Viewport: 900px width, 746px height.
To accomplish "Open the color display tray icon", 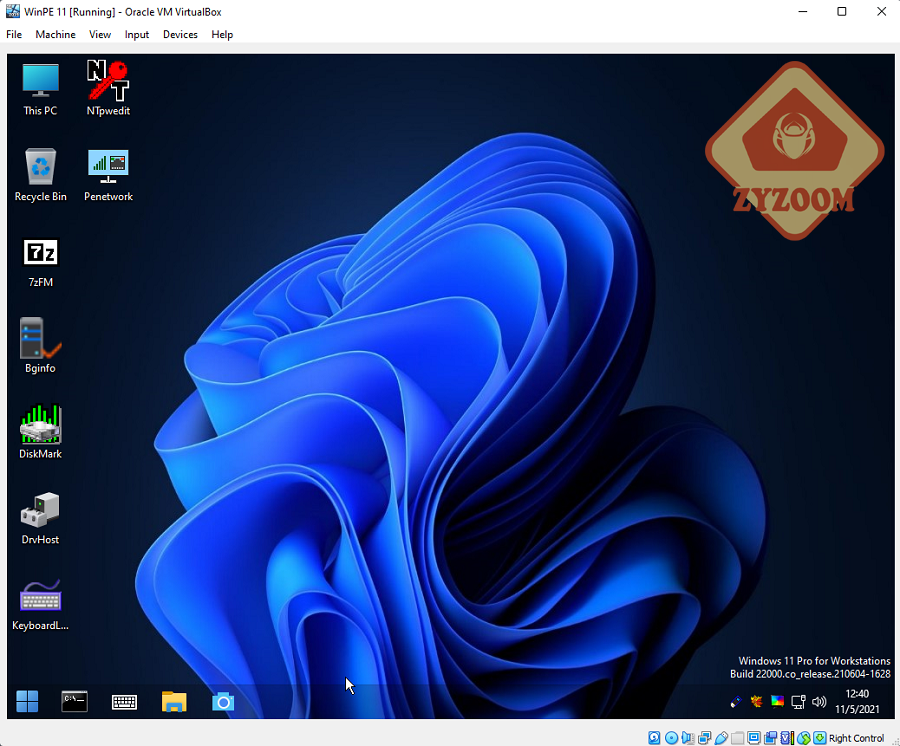I will tap(777, 701).
